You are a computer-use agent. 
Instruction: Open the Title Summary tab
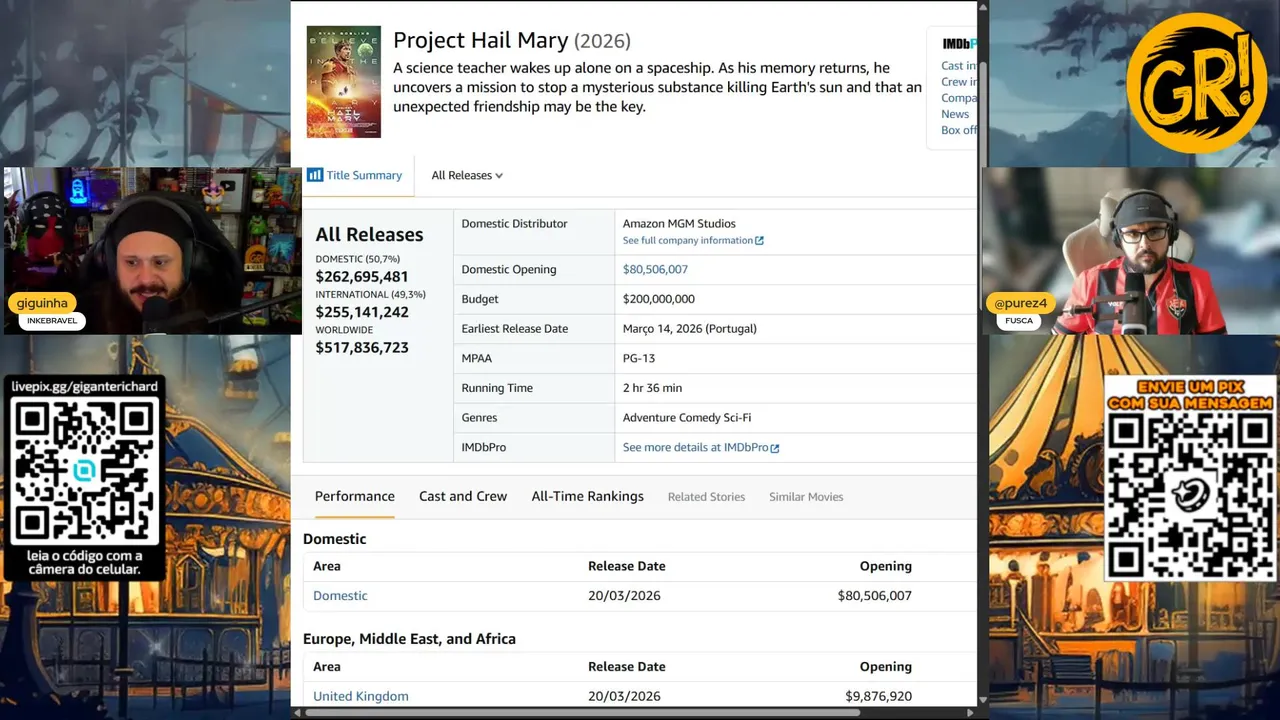(355, 175)
